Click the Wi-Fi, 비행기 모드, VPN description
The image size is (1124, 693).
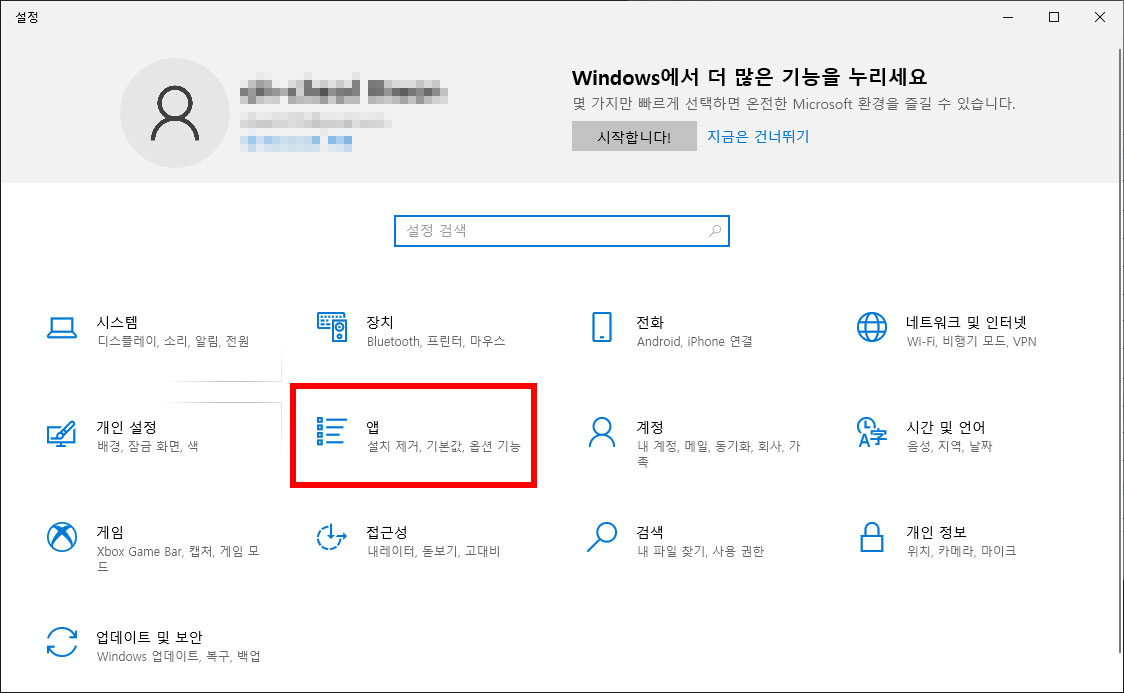[971, 341]
